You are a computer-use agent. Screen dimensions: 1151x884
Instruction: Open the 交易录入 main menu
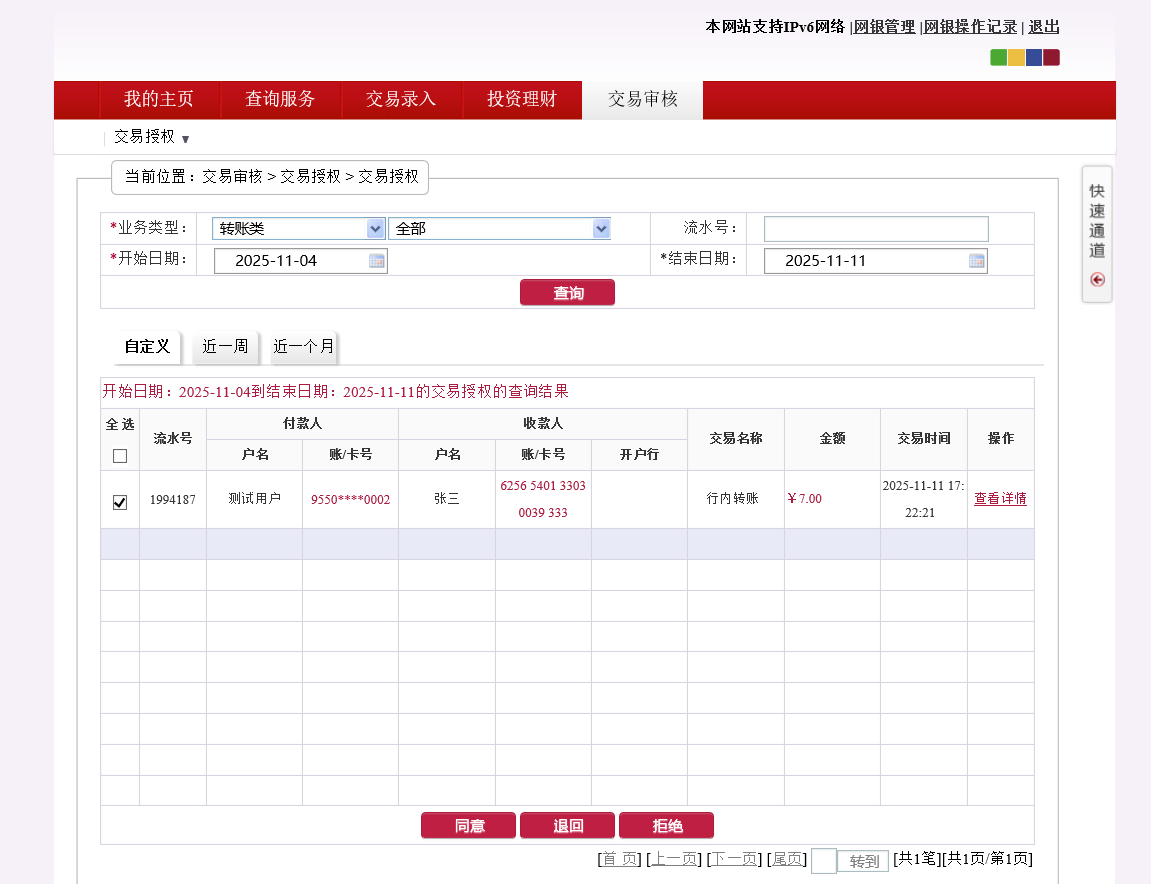(x=401, y=99)
